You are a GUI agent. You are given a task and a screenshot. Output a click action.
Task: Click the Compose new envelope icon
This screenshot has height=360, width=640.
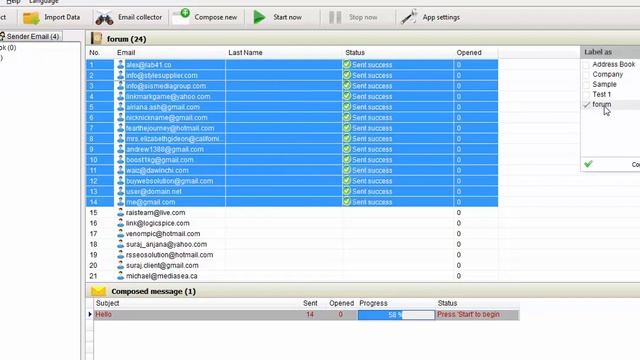pos(181,17)
